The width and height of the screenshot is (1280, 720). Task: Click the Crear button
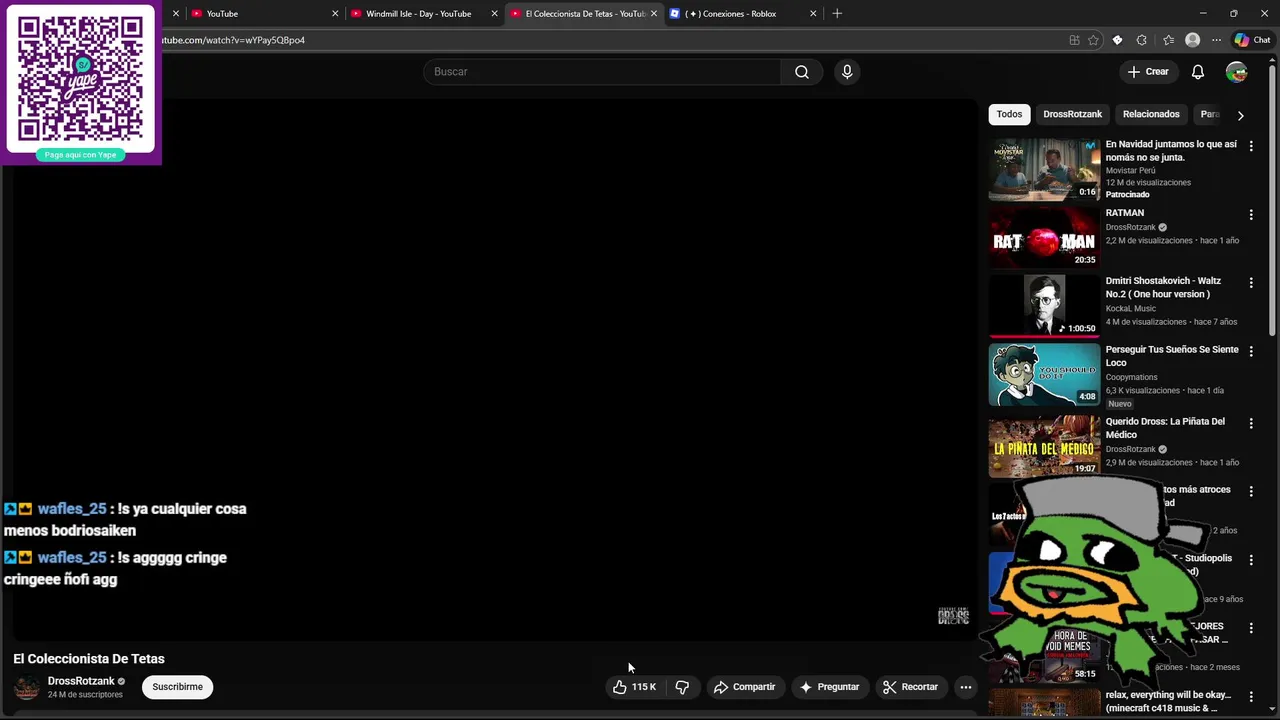(1148, 72)
